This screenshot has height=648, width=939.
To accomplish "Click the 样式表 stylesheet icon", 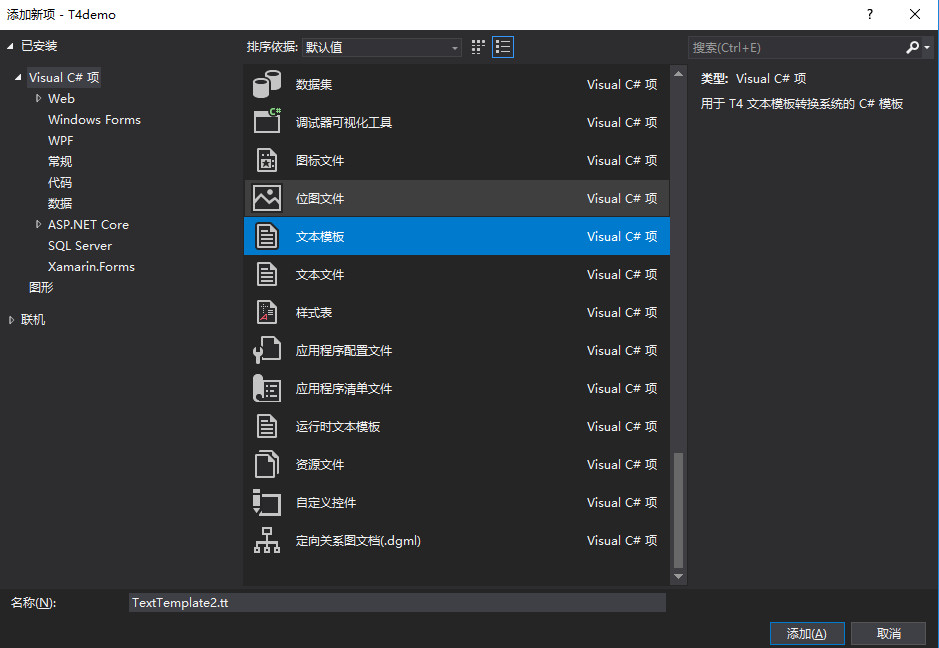I will point(266,312).
